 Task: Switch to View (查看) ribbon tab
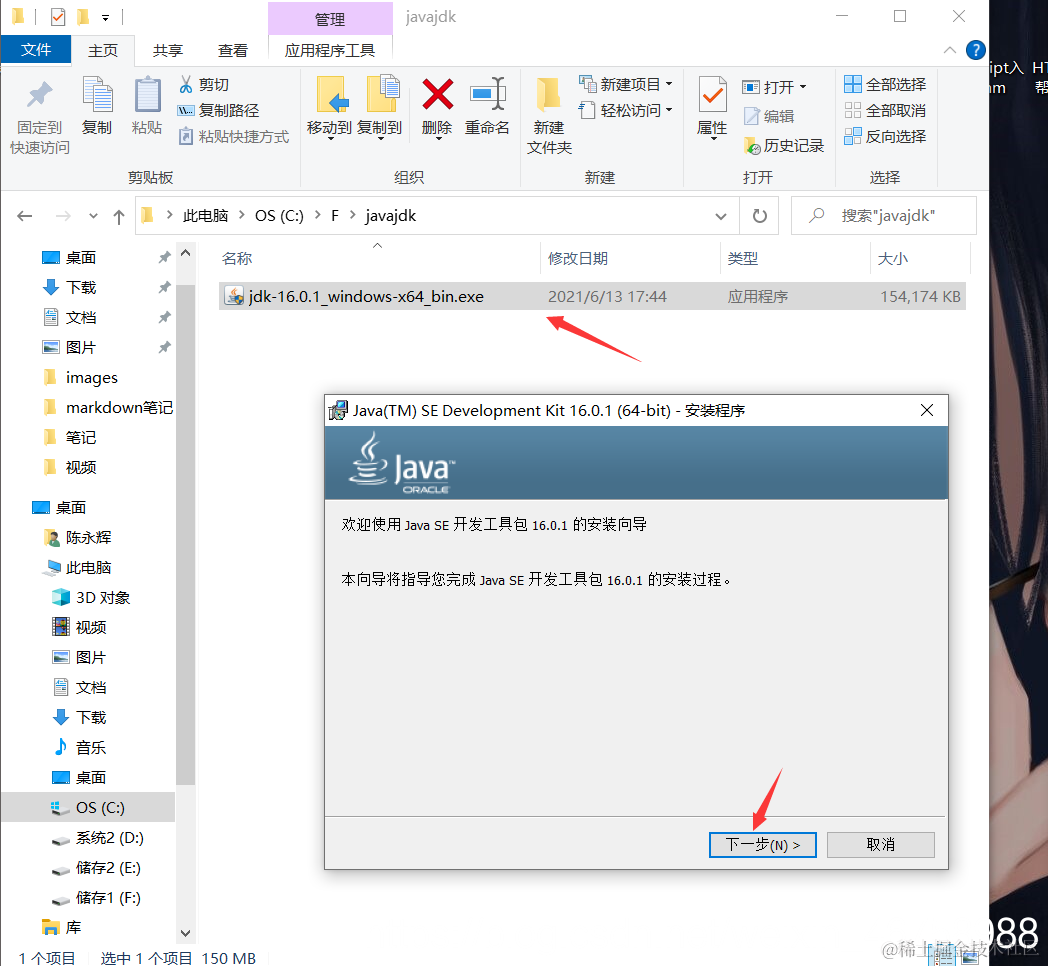click(x=233, y=51)
